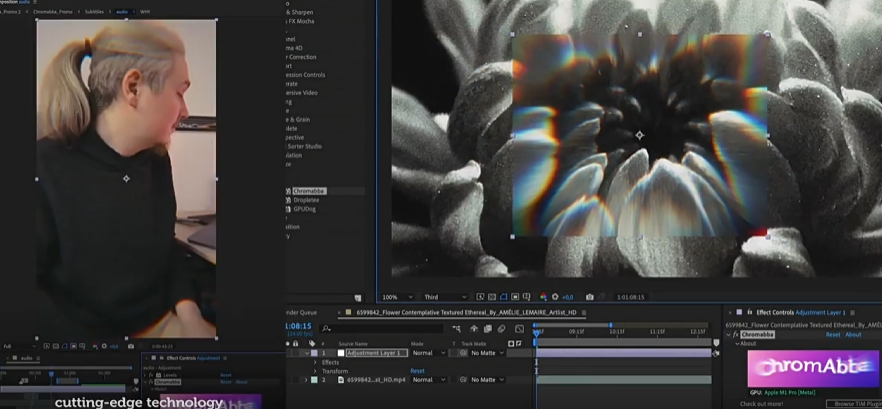Click Reset next to Transform
The height and width of the screenshot is (409, 882).
417,371
